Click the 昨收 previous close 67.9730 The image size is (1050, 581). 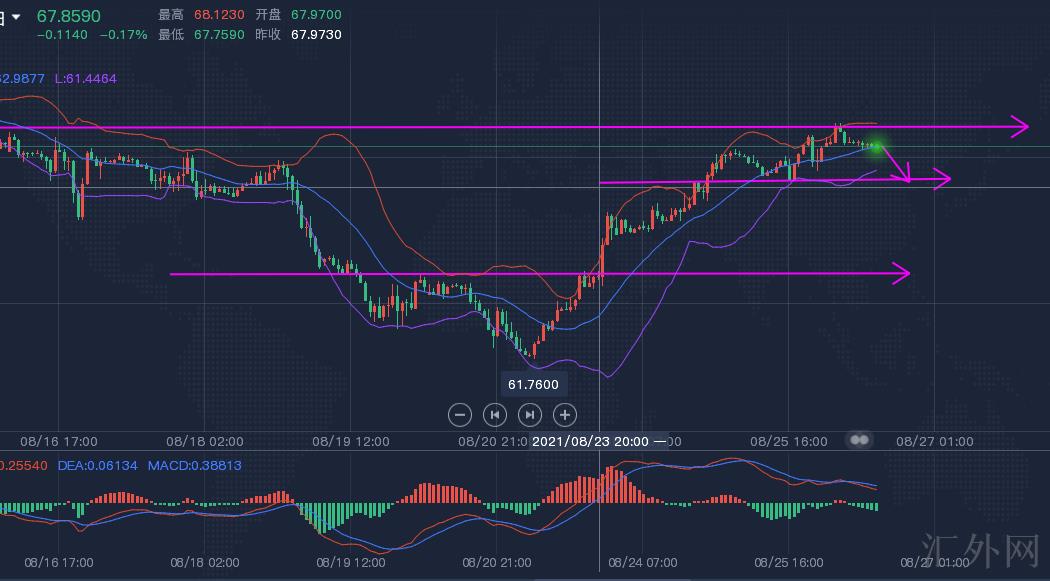(x=316, y=34)
